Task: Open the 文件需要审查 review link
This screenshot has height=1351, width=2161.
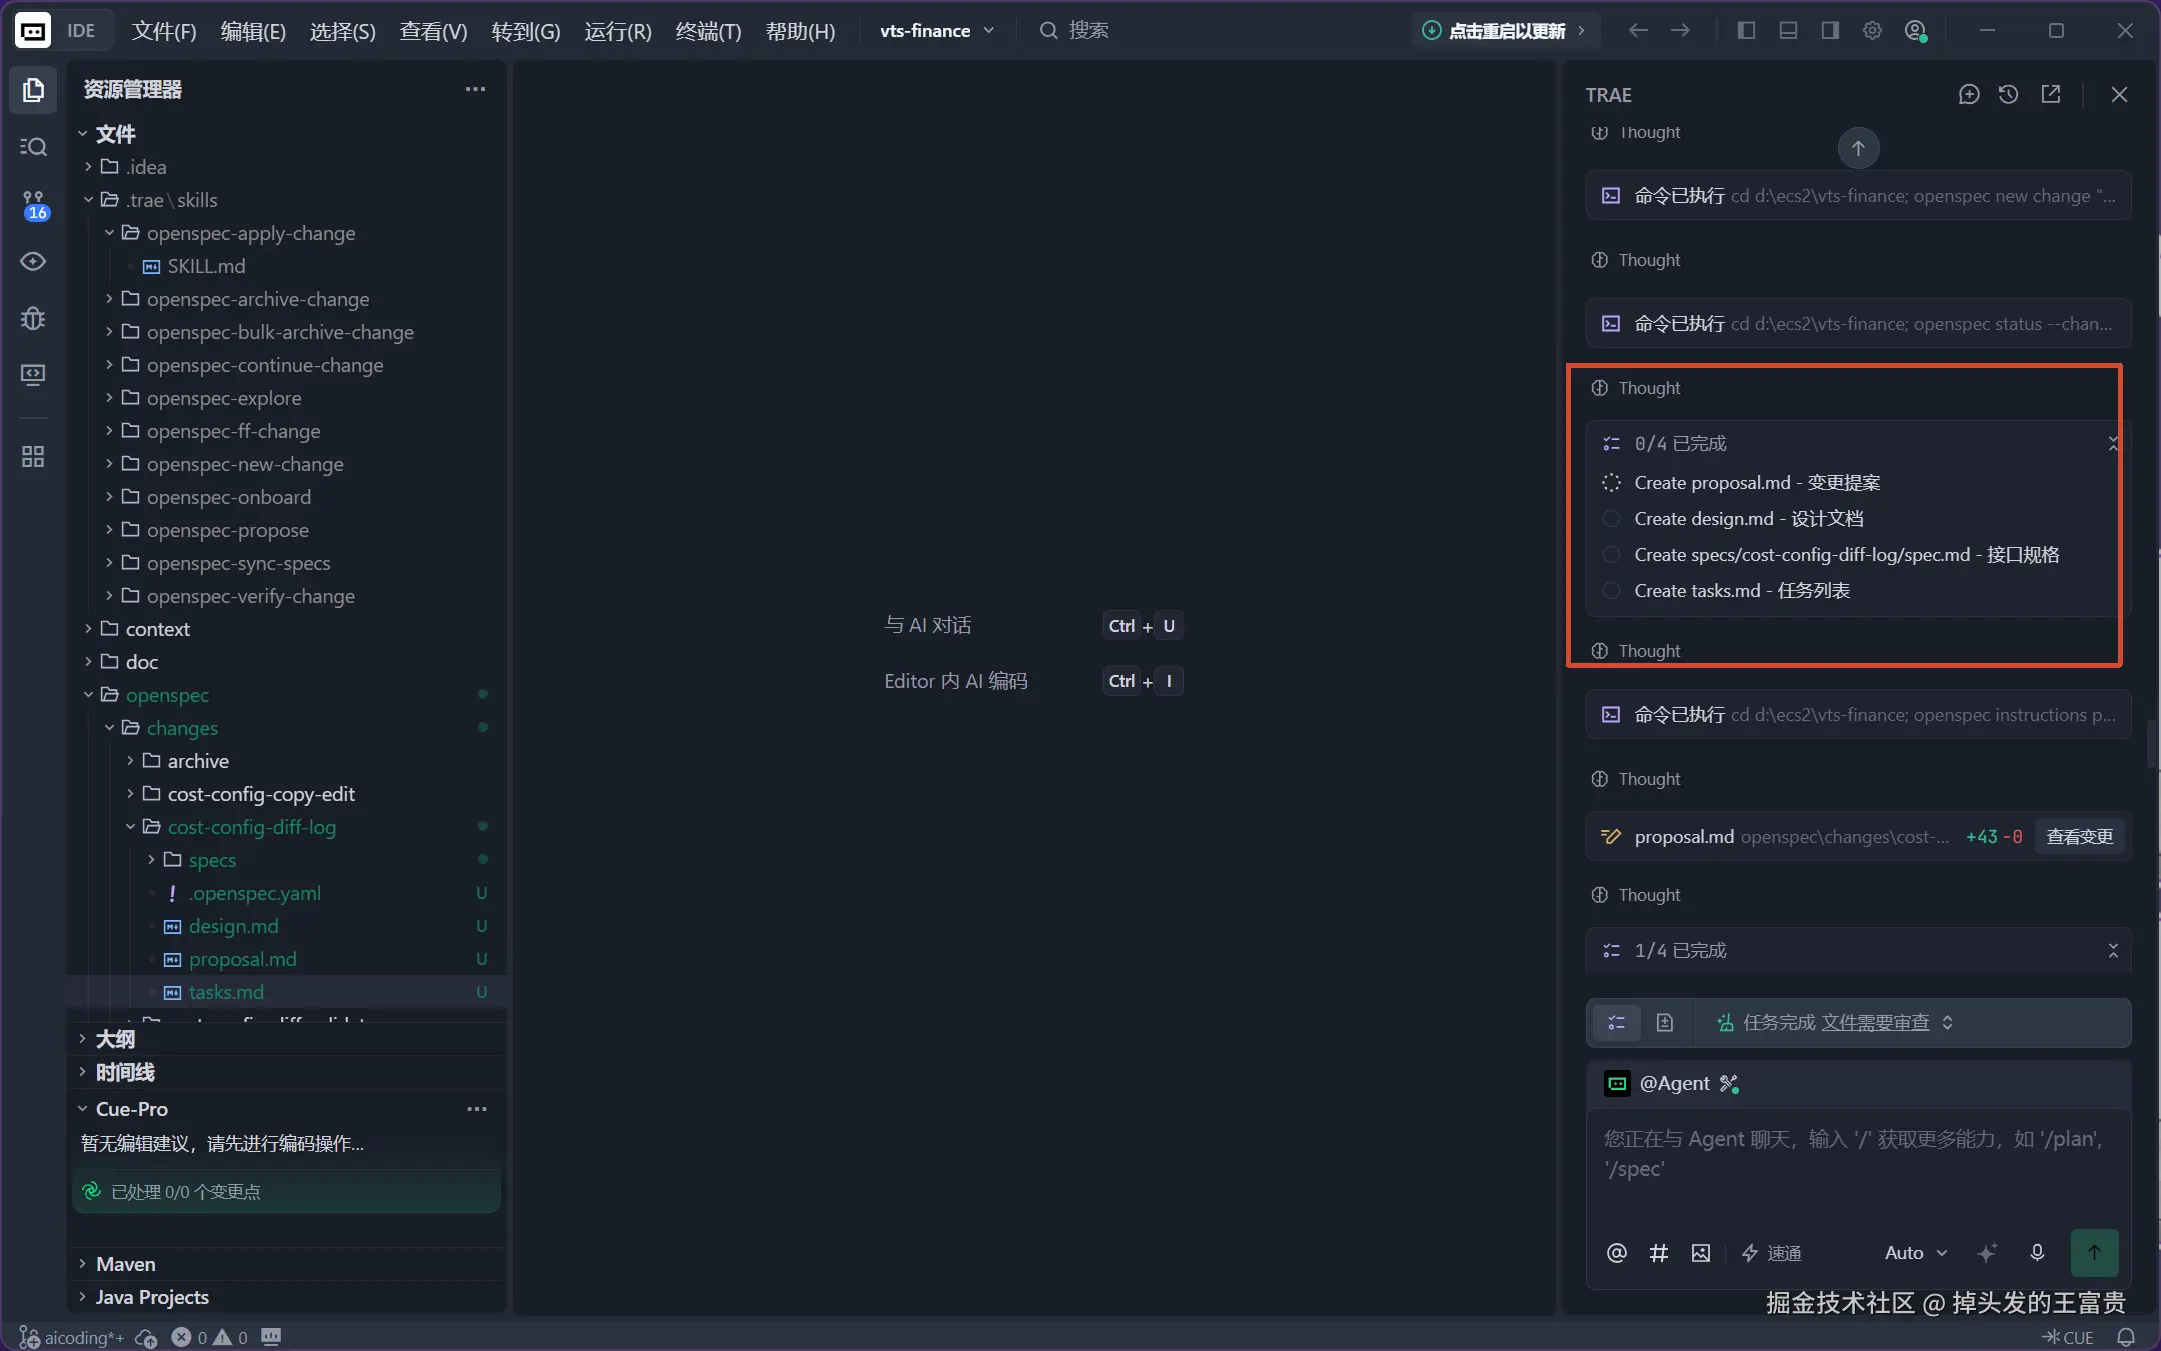Action: pos(1875,1022)
